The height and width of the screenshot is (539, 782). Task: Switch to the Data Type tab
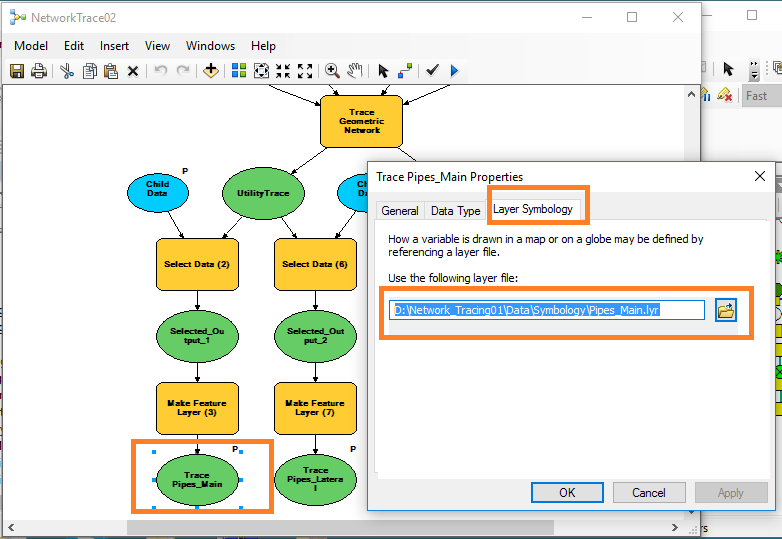[x=455, y=211]
